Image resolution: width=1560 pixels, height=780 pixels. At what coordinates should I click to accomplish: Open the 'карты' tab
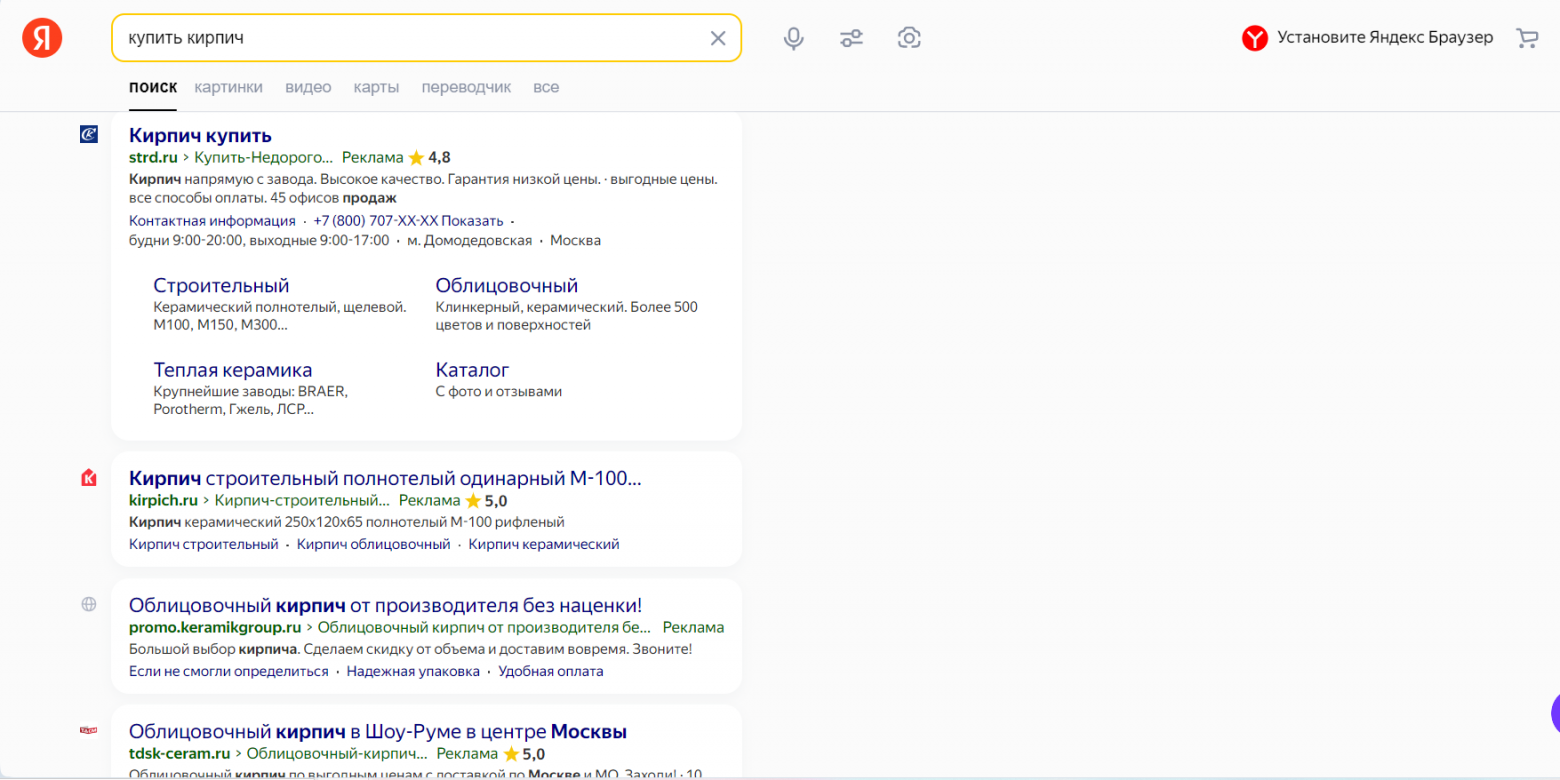(x=376, y=87)
